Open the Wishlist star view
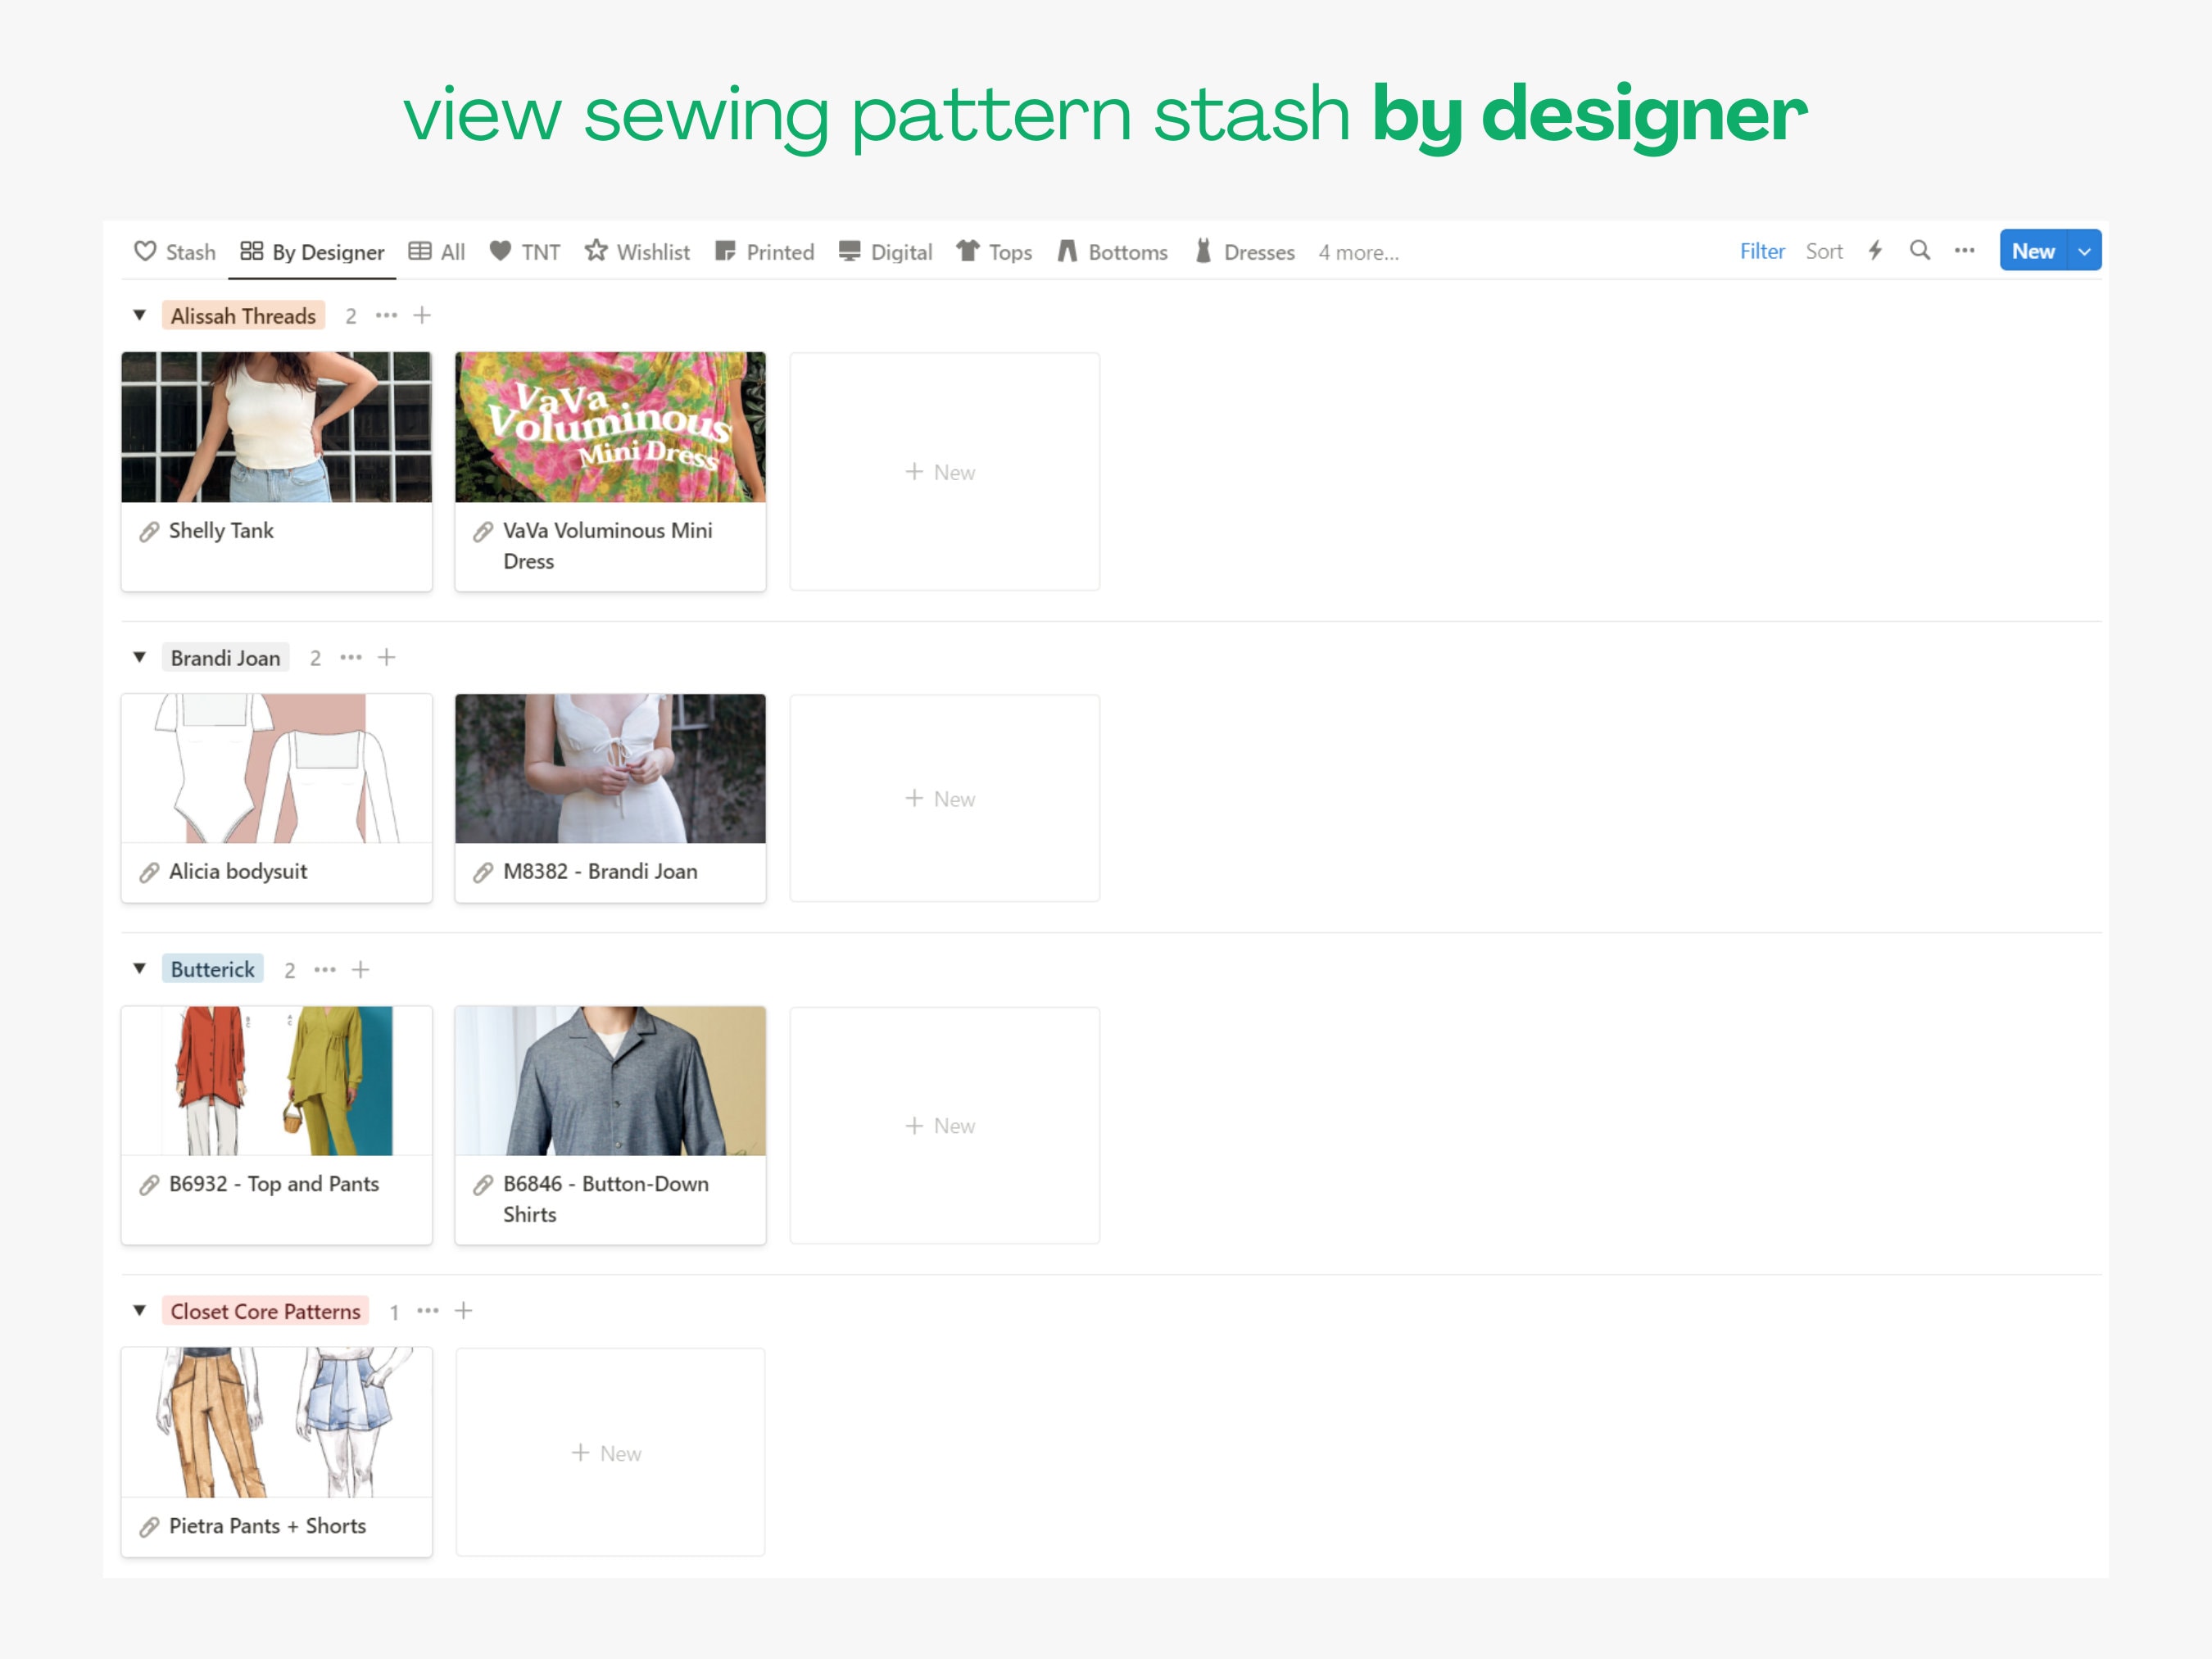Image resolution: width=2212 pixels, height=1659 pixels. (x=637, y=252)
